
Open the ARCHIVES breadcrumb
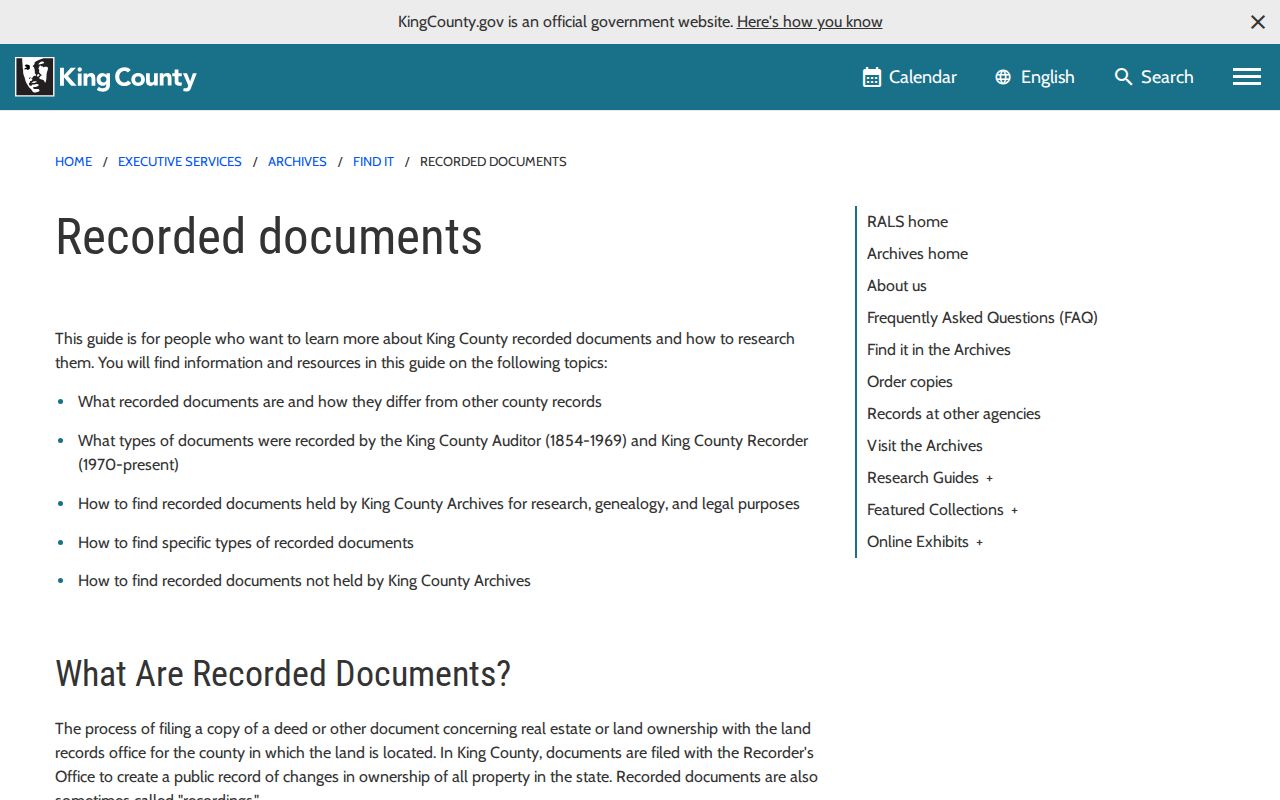297,161
